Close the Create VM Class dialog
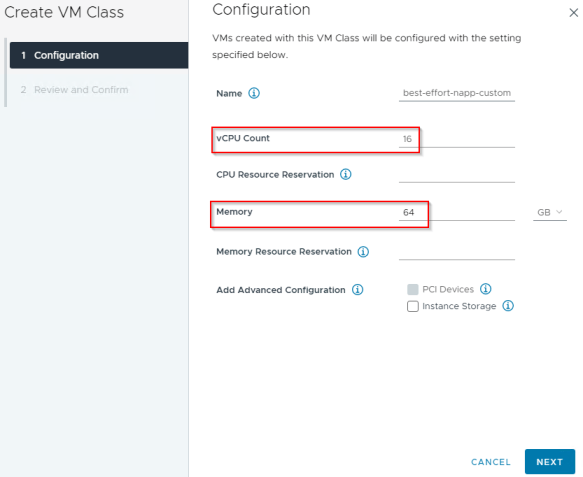583x477 pixels. pyautogui.click(x=574, y=13)
